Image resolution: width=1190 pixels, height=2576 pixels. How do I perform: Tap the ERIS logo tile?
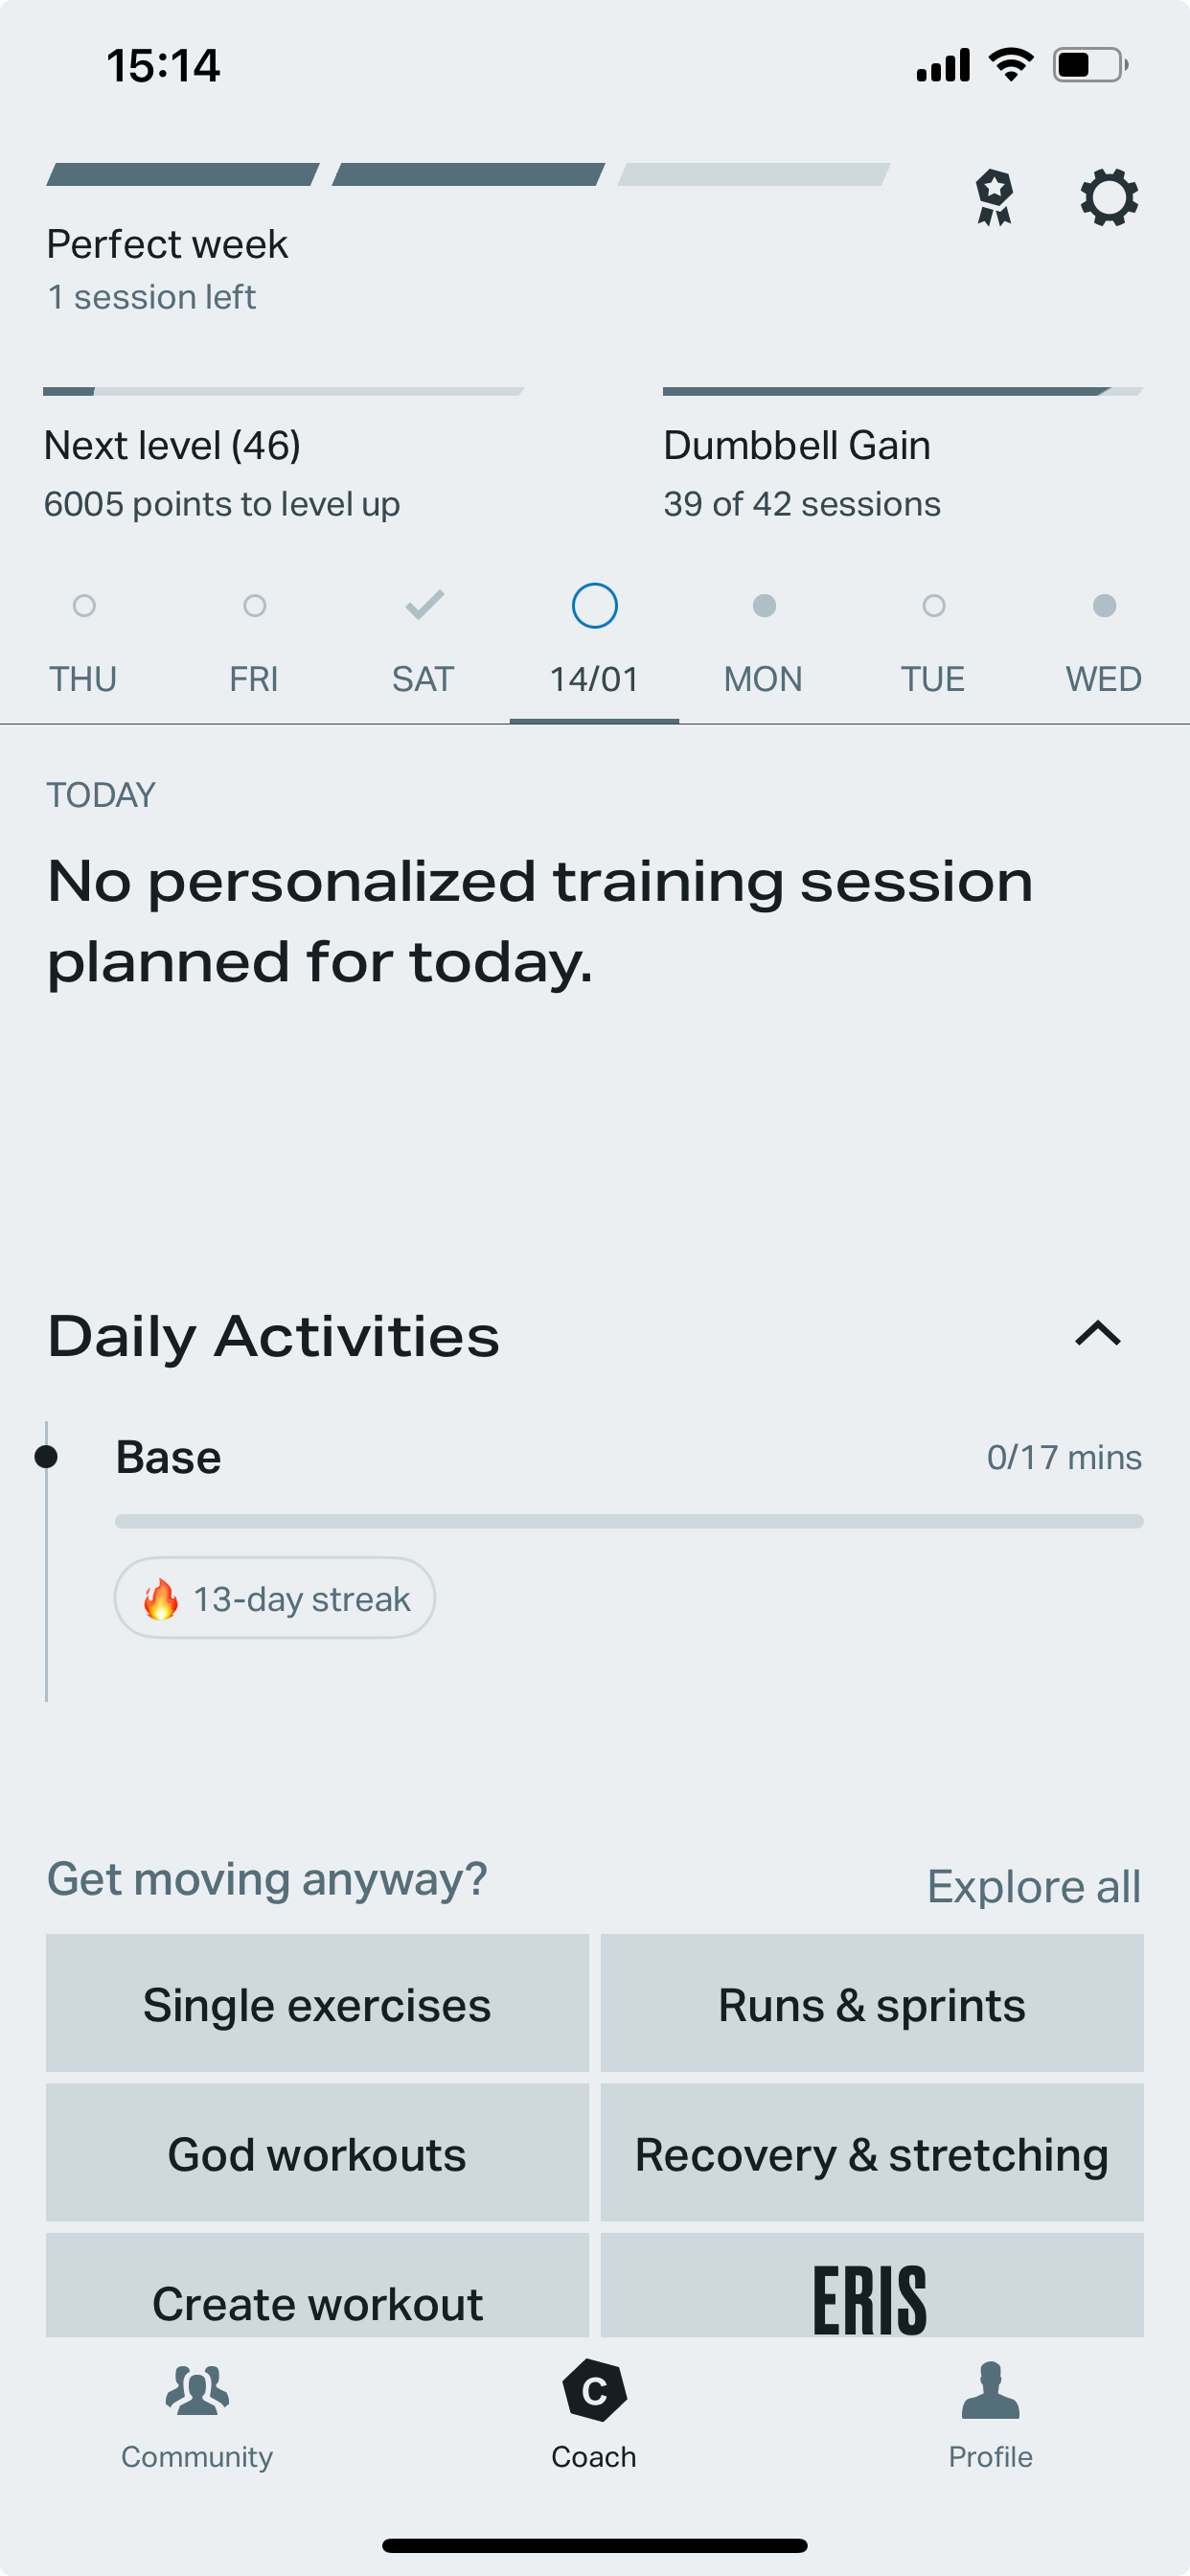[x=871, y=2296]
